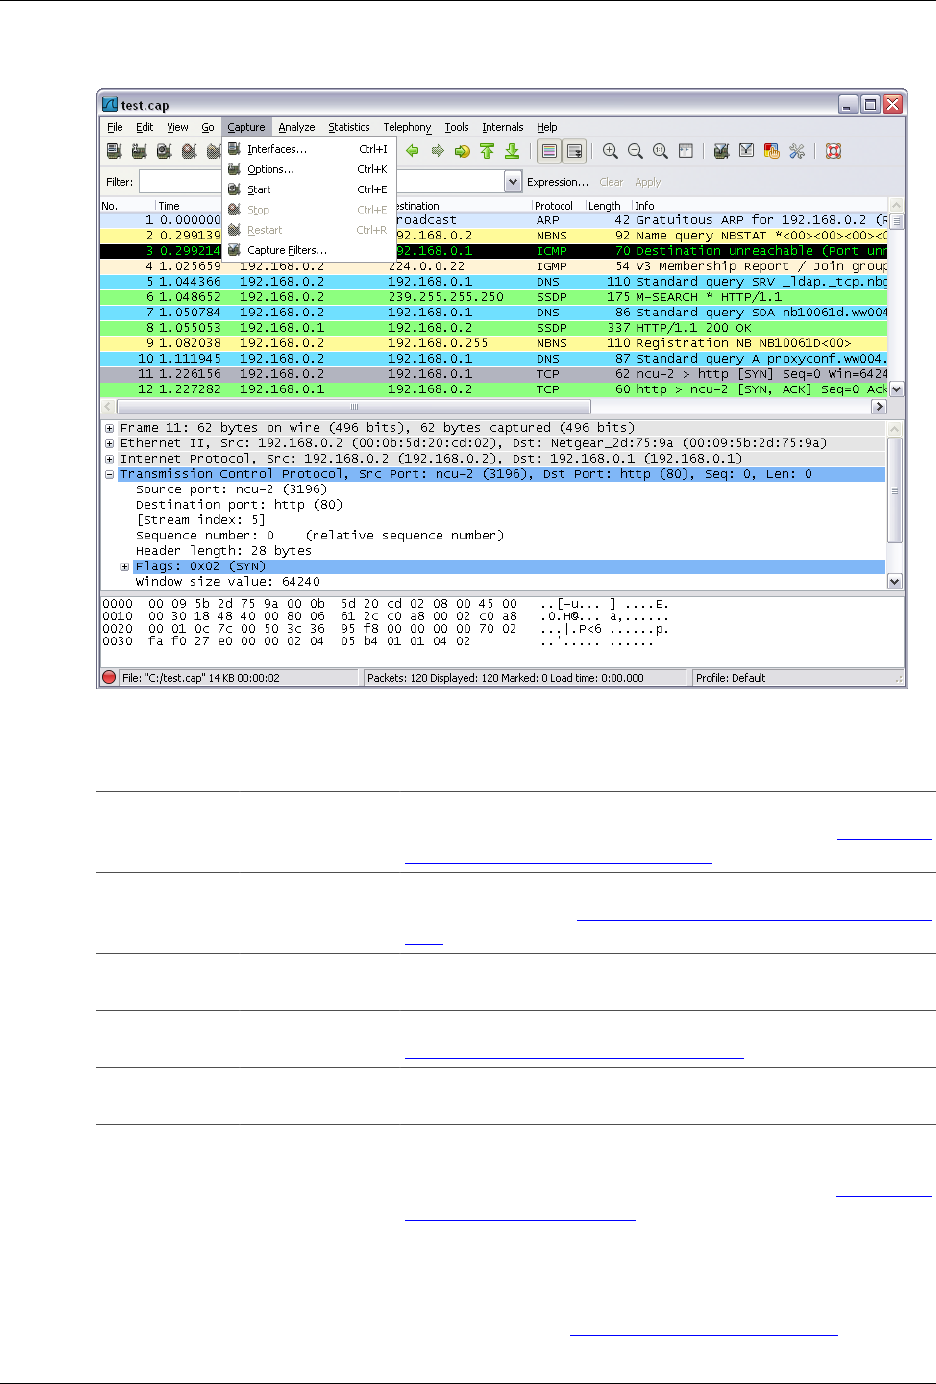
Task: Go forward in packet history arrow
Action: pos(437,151)
